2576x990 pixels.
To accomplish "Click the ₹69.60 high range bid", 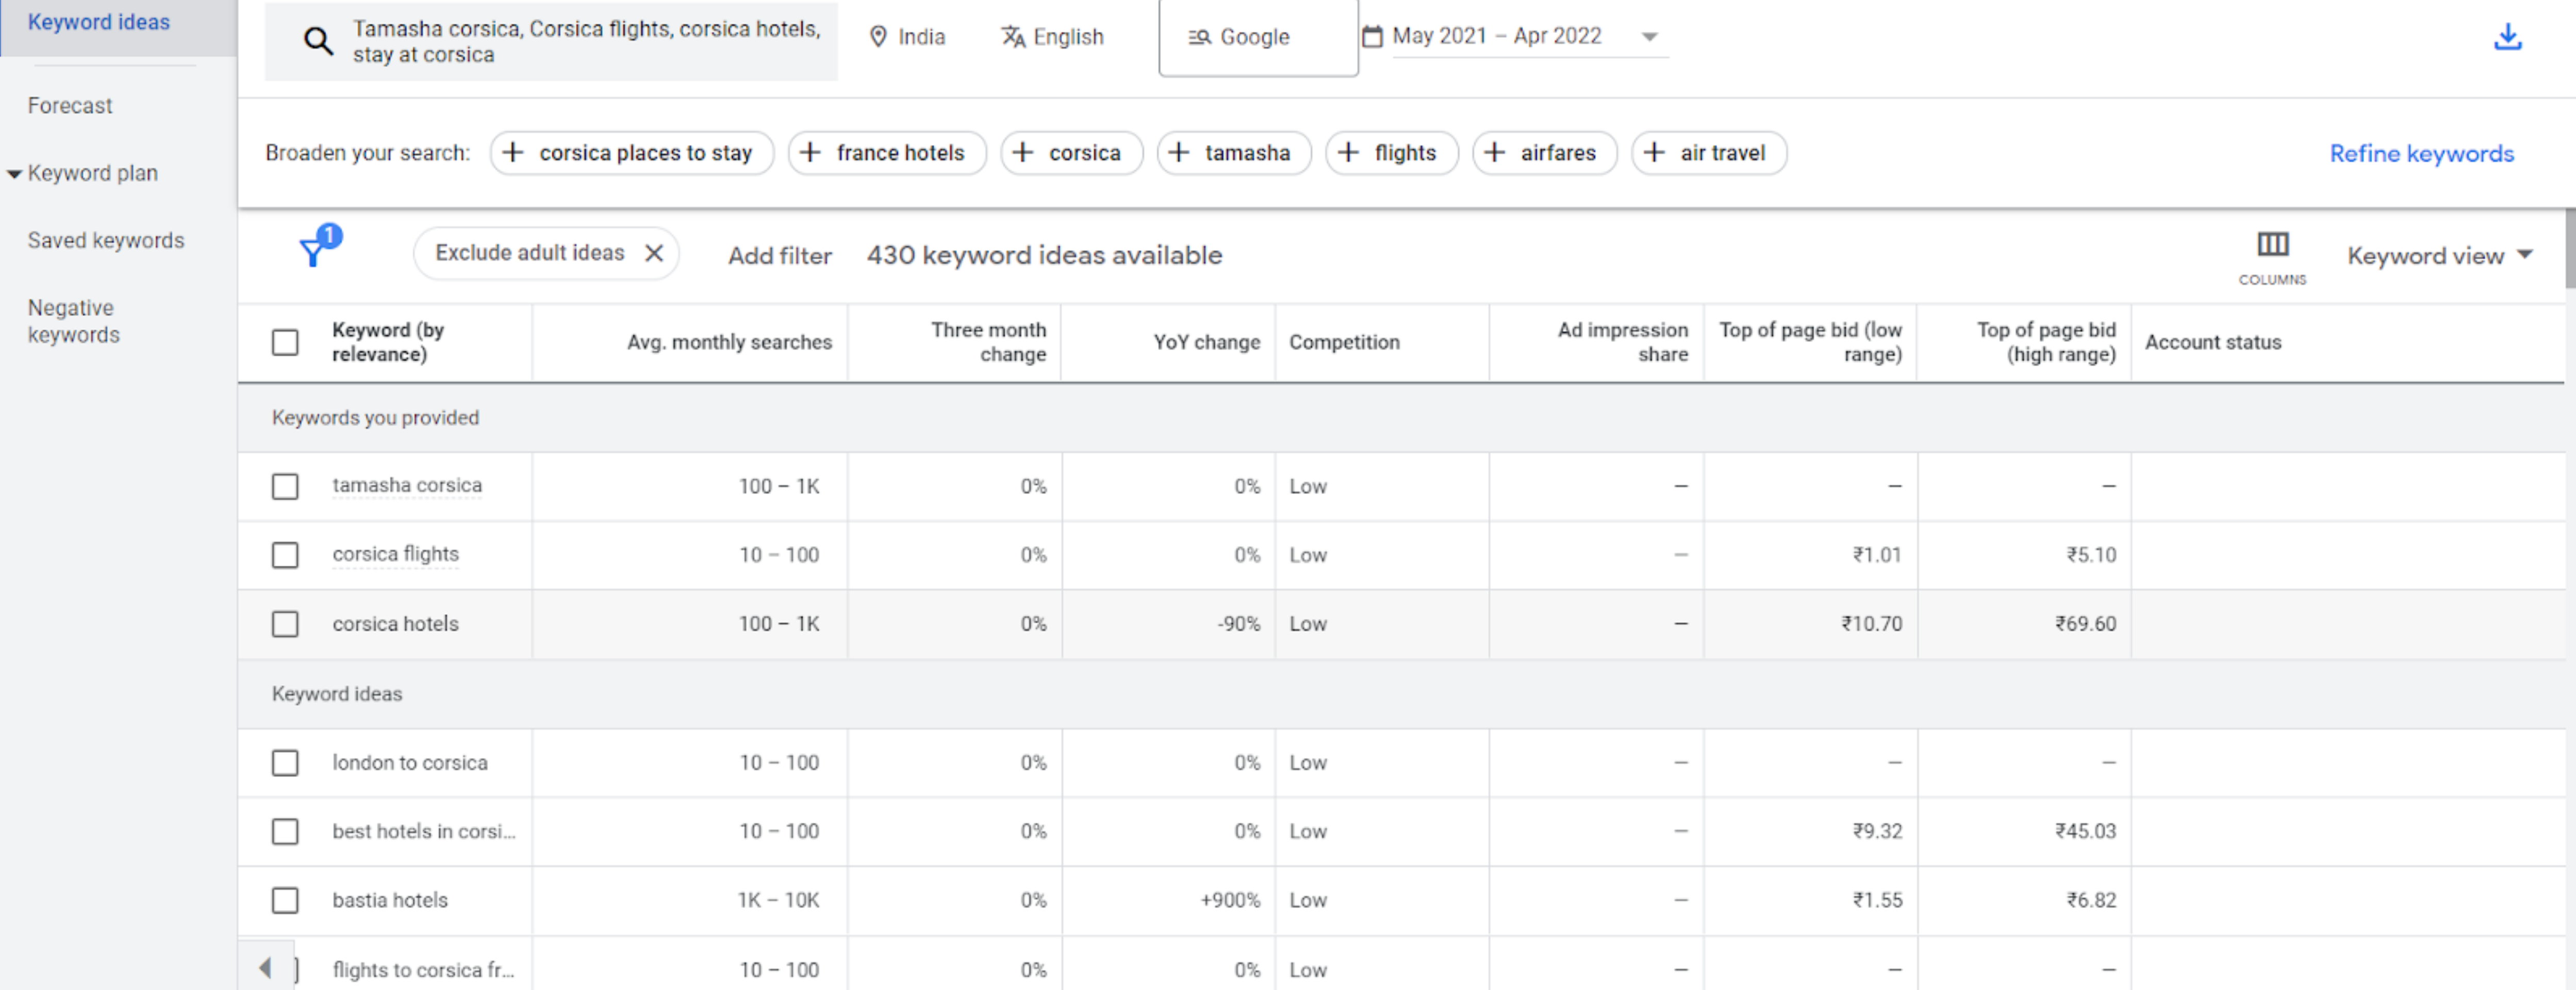I will [2085, 624].
